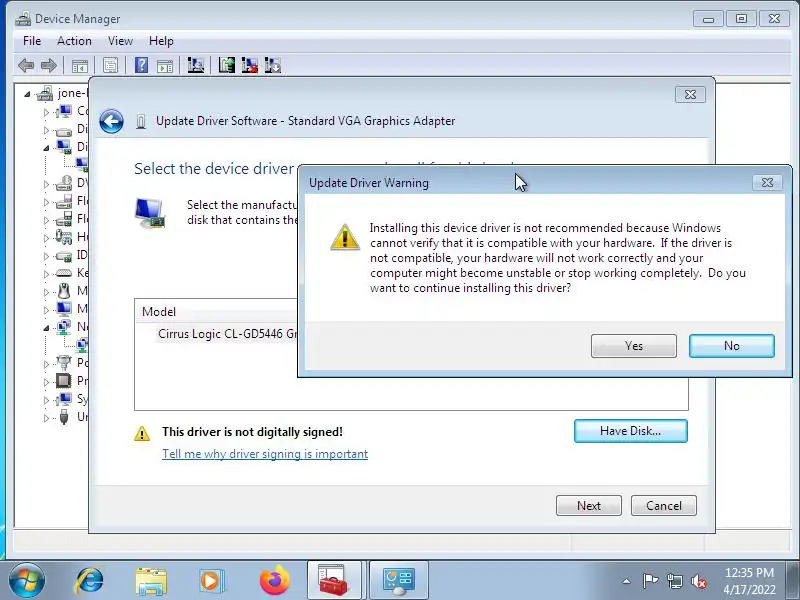Open 'Tell me why driver signing is important'
This screenshot has width=800, height=600.
pos(265,454)
